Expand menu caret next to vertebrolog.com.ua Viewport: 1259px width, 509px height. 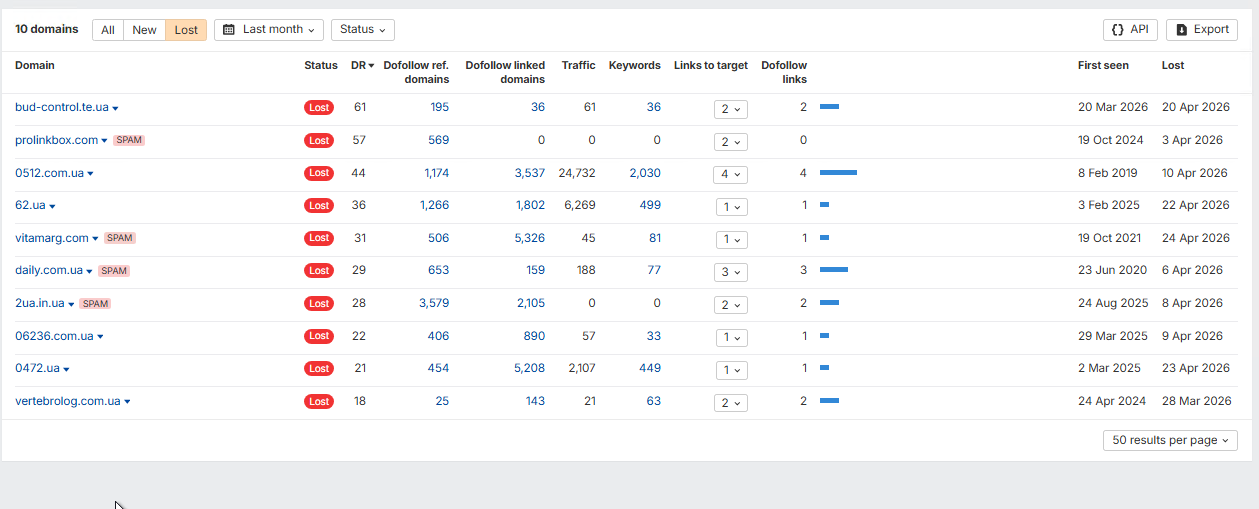(127, 402)
